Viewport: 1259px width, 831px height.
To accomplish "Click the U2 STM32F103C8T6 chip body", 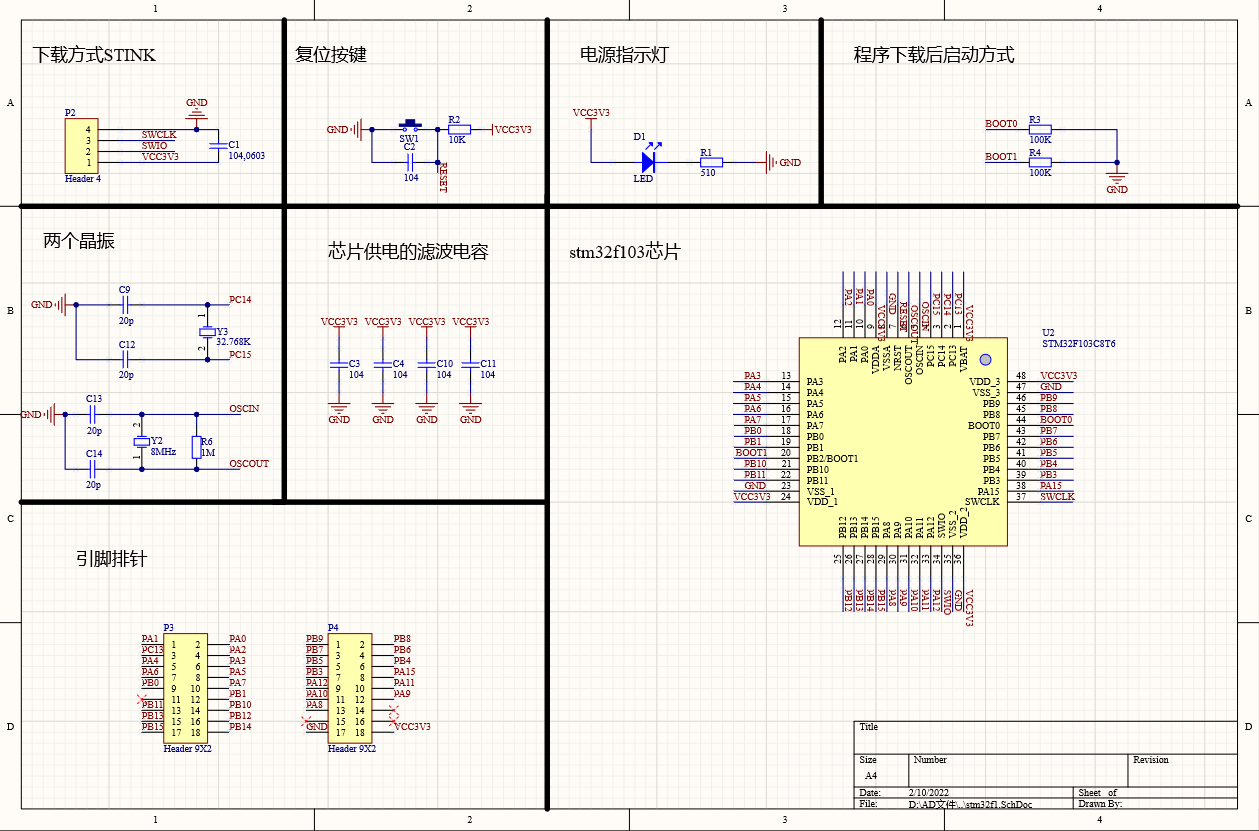I will (x=902, y=441).
